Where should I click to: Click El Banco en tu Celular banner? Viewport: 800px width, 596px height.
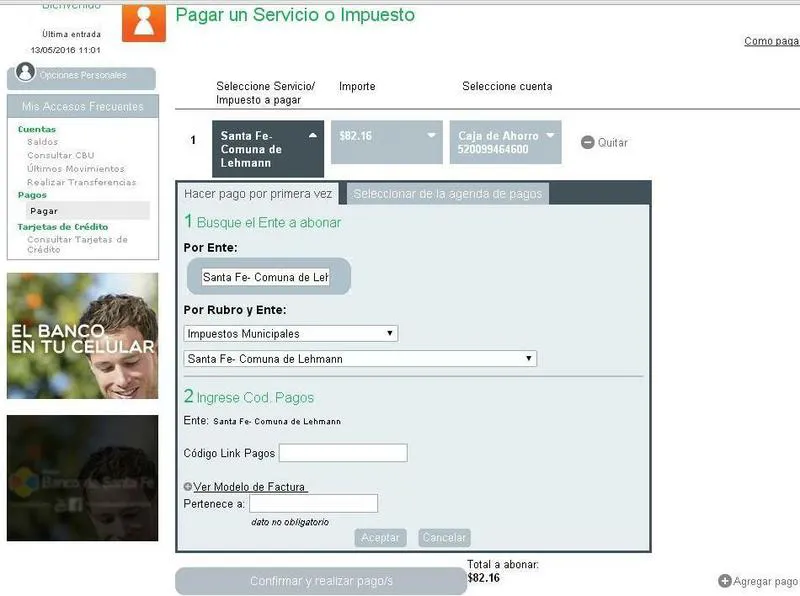click(x=82, y=336)
